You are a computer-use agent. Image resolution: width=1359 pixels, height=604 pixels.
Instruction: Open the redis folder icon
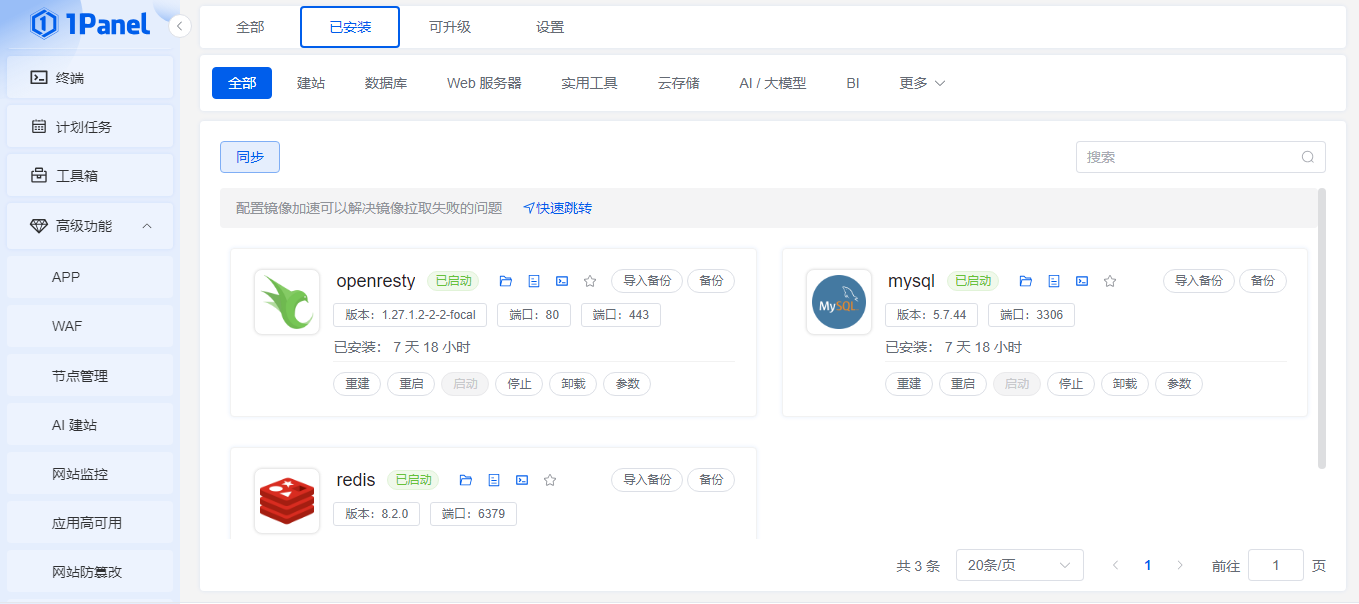[465, 480]
